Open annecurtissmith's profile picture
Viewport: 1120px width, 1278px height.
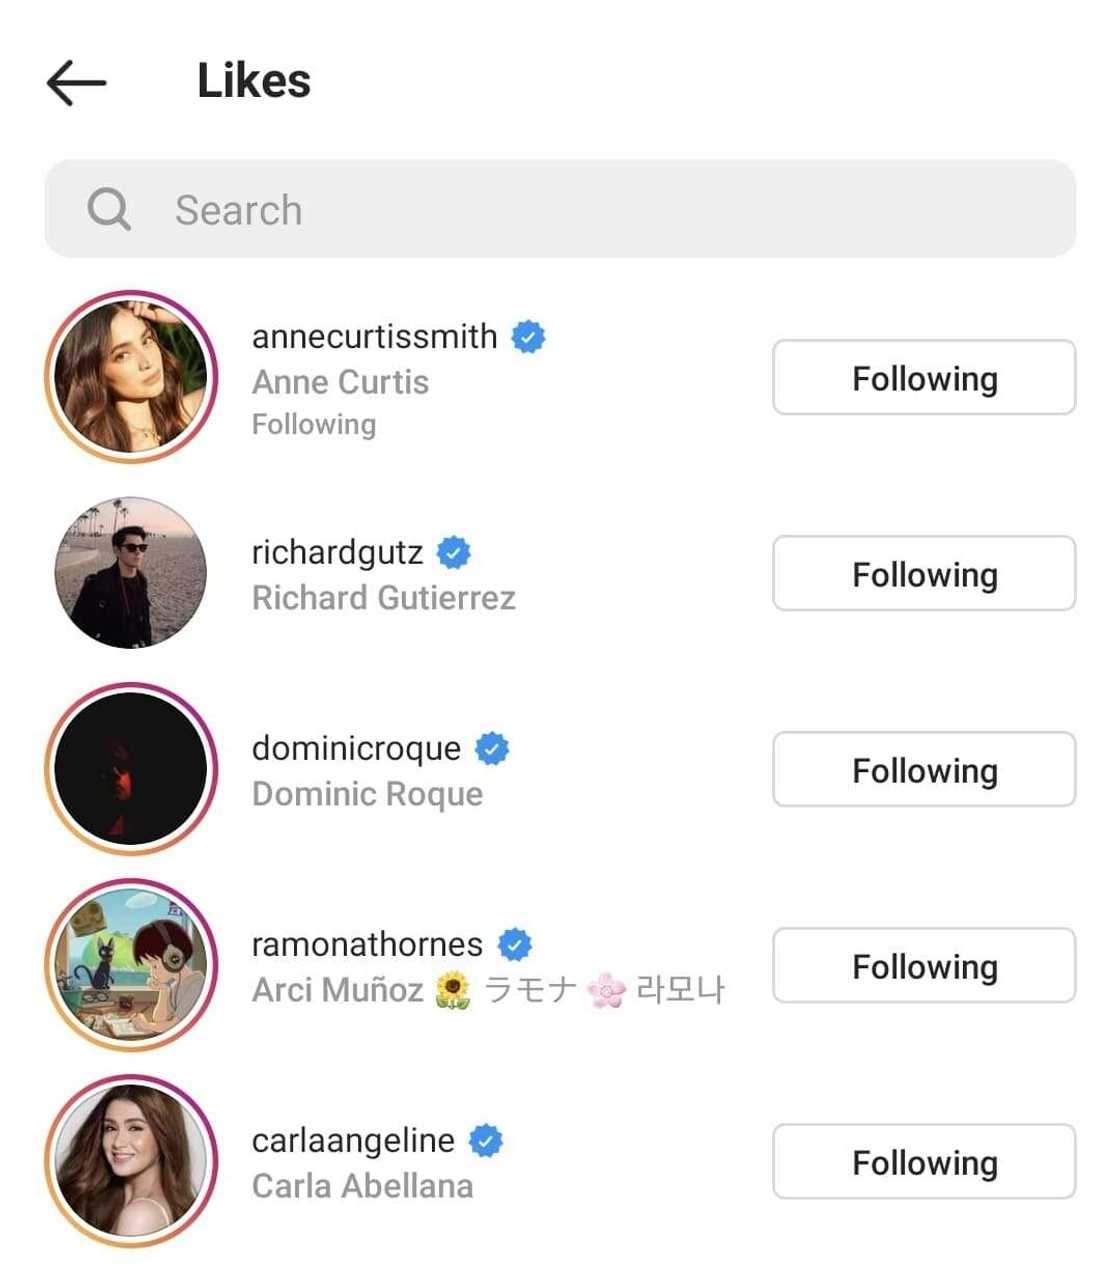pos(131,377)
